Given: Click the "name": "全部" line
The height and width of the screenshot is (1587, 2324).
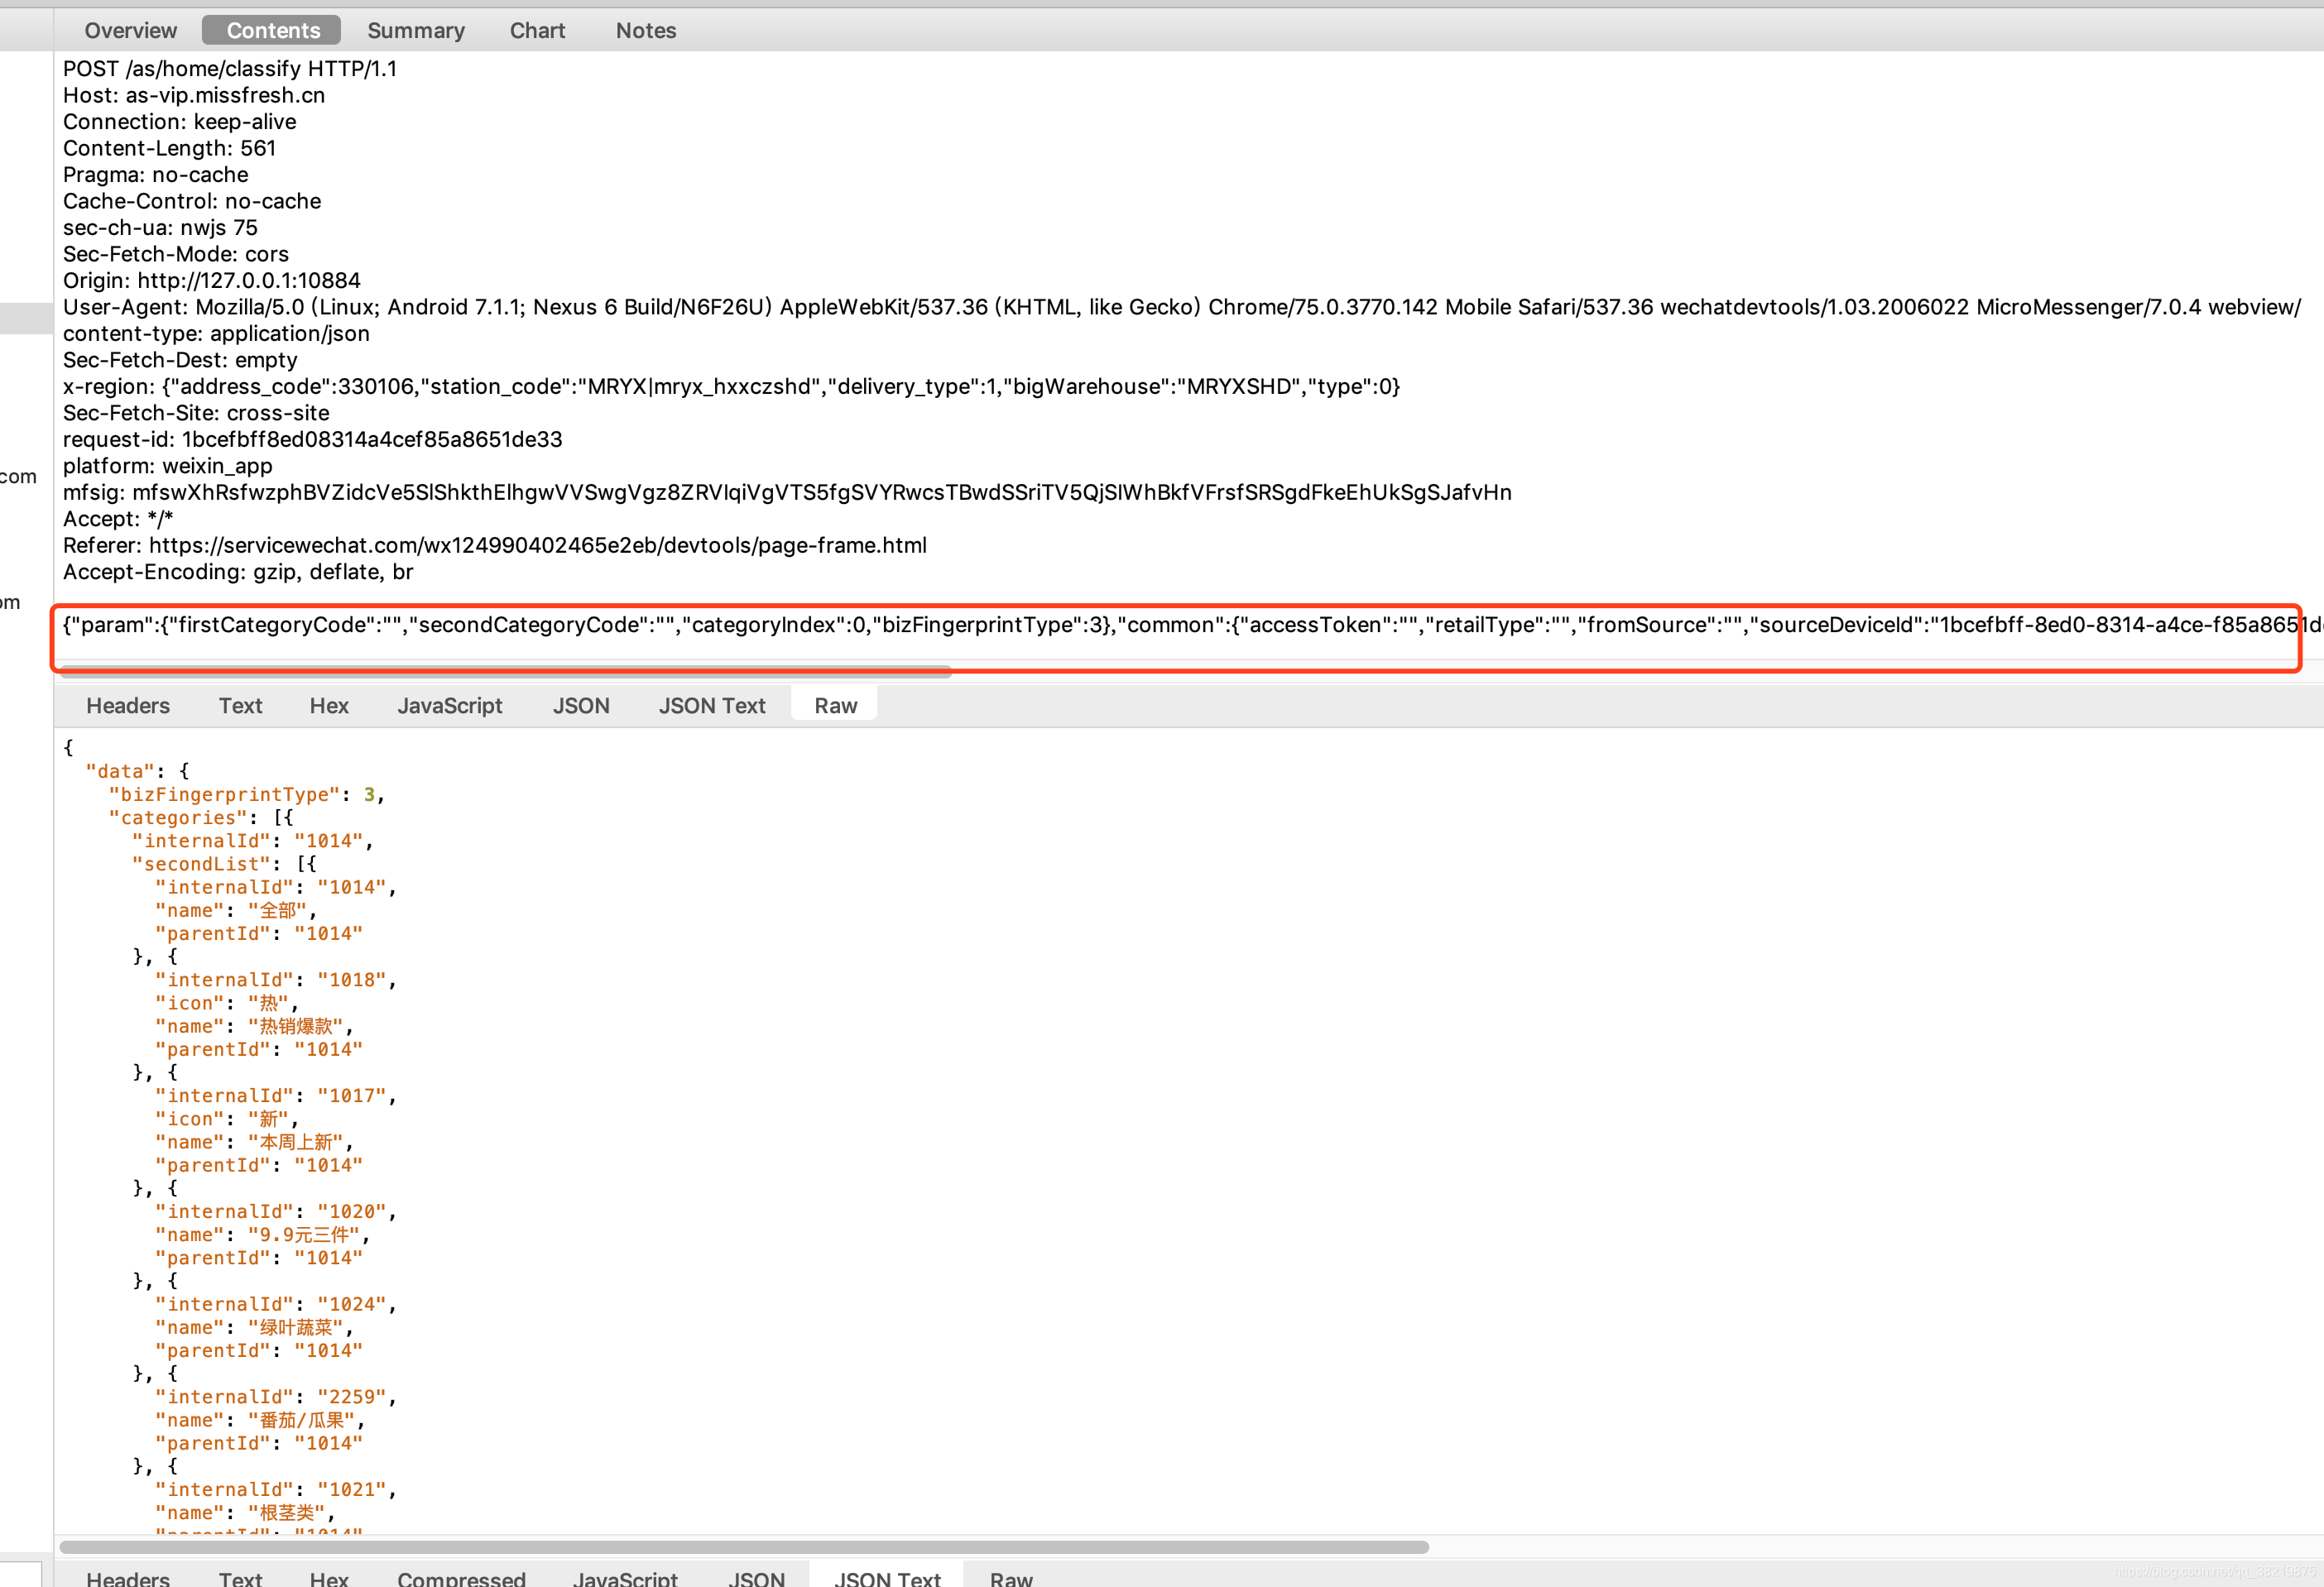Looking at the screenshot, I should (236, 910).
